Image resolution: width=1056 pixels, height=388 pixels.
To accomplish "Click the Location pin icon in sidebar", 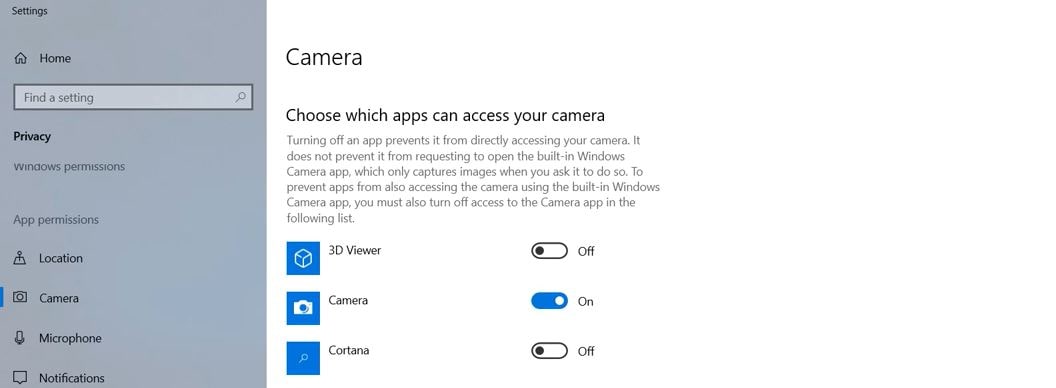I will [20, 258].
